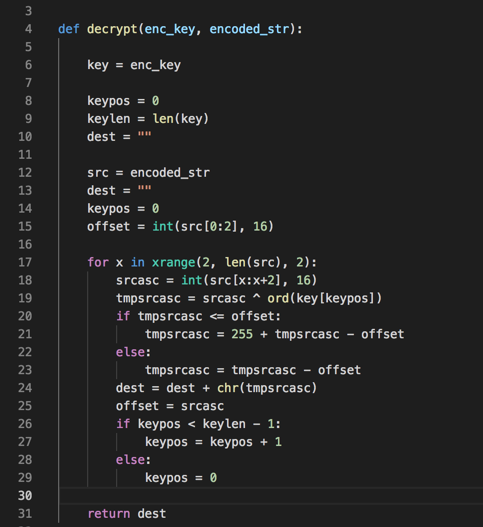The width and height of the screenshot is (483, 527).
Task: Click line number 4 in the gutter
Action: [28, 29]
